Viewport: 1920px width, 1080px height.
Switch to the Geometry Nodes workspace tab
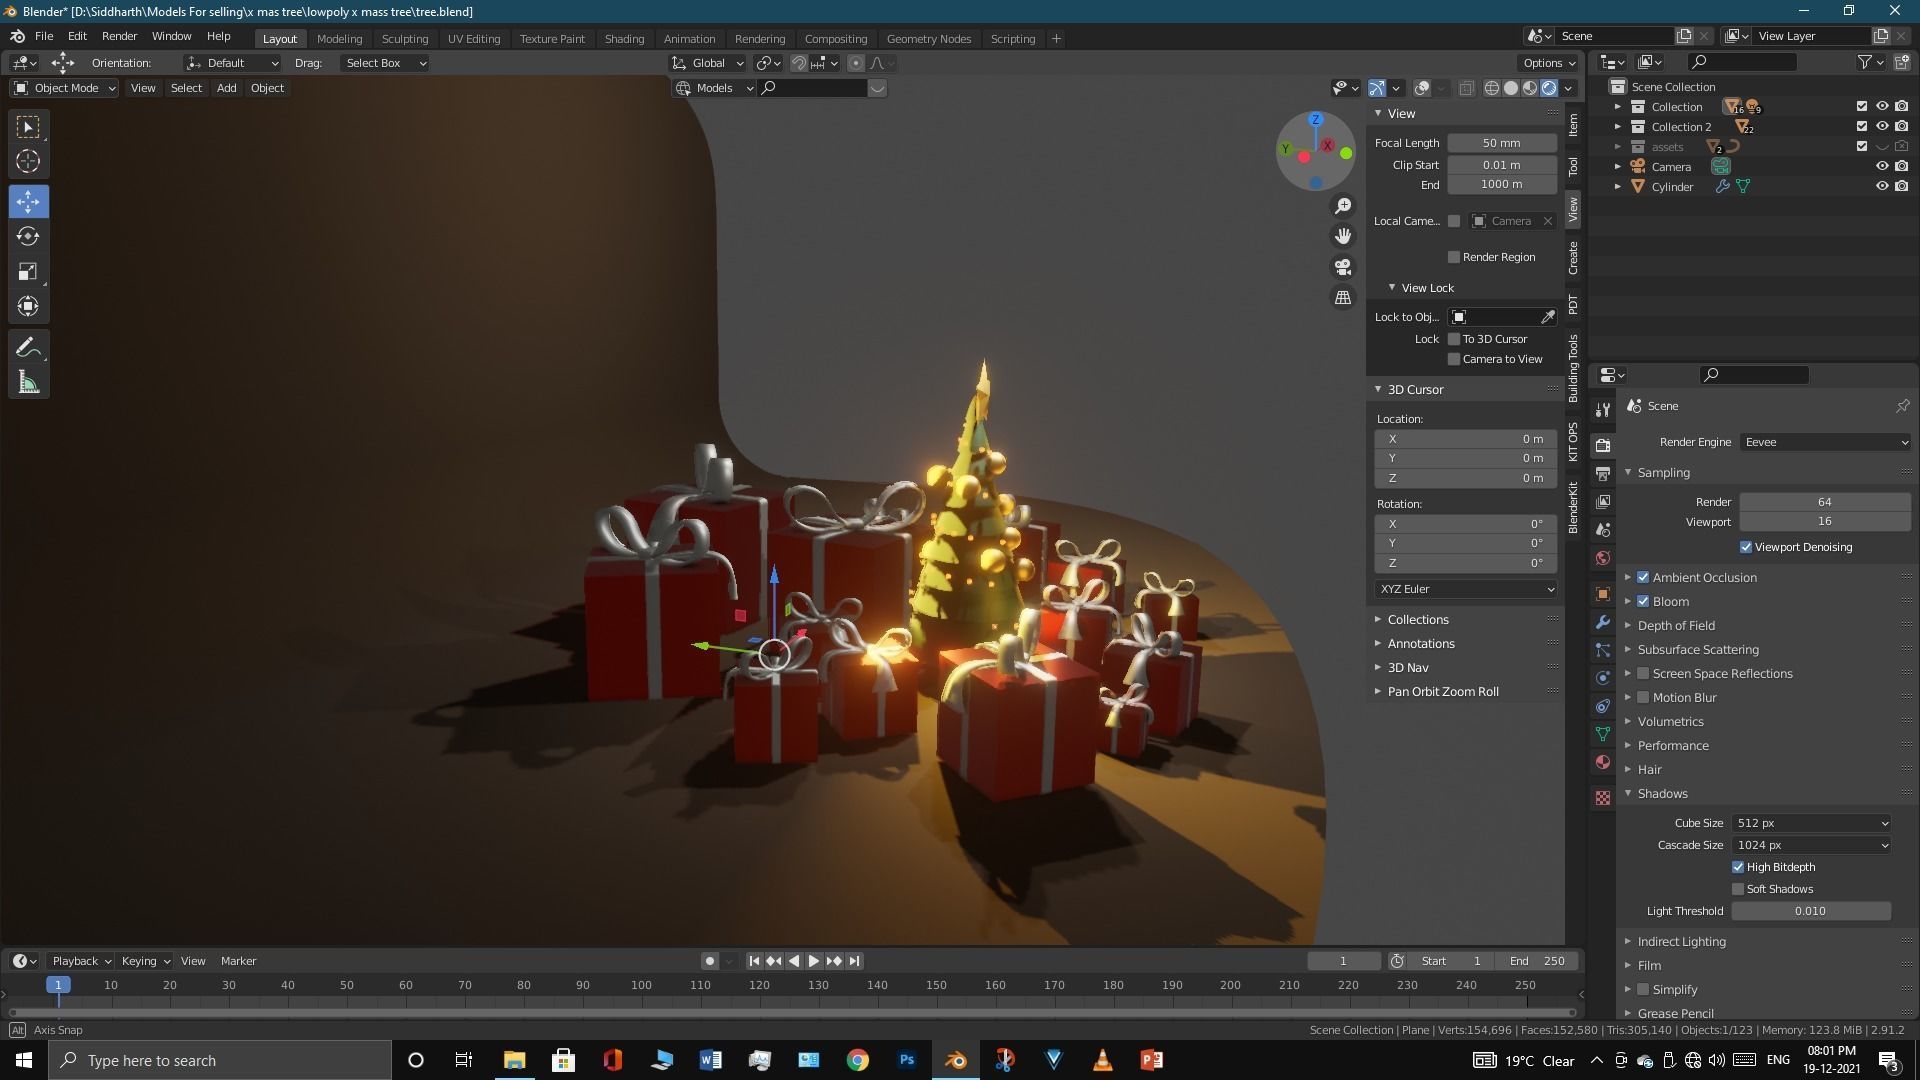pos(928,38)
